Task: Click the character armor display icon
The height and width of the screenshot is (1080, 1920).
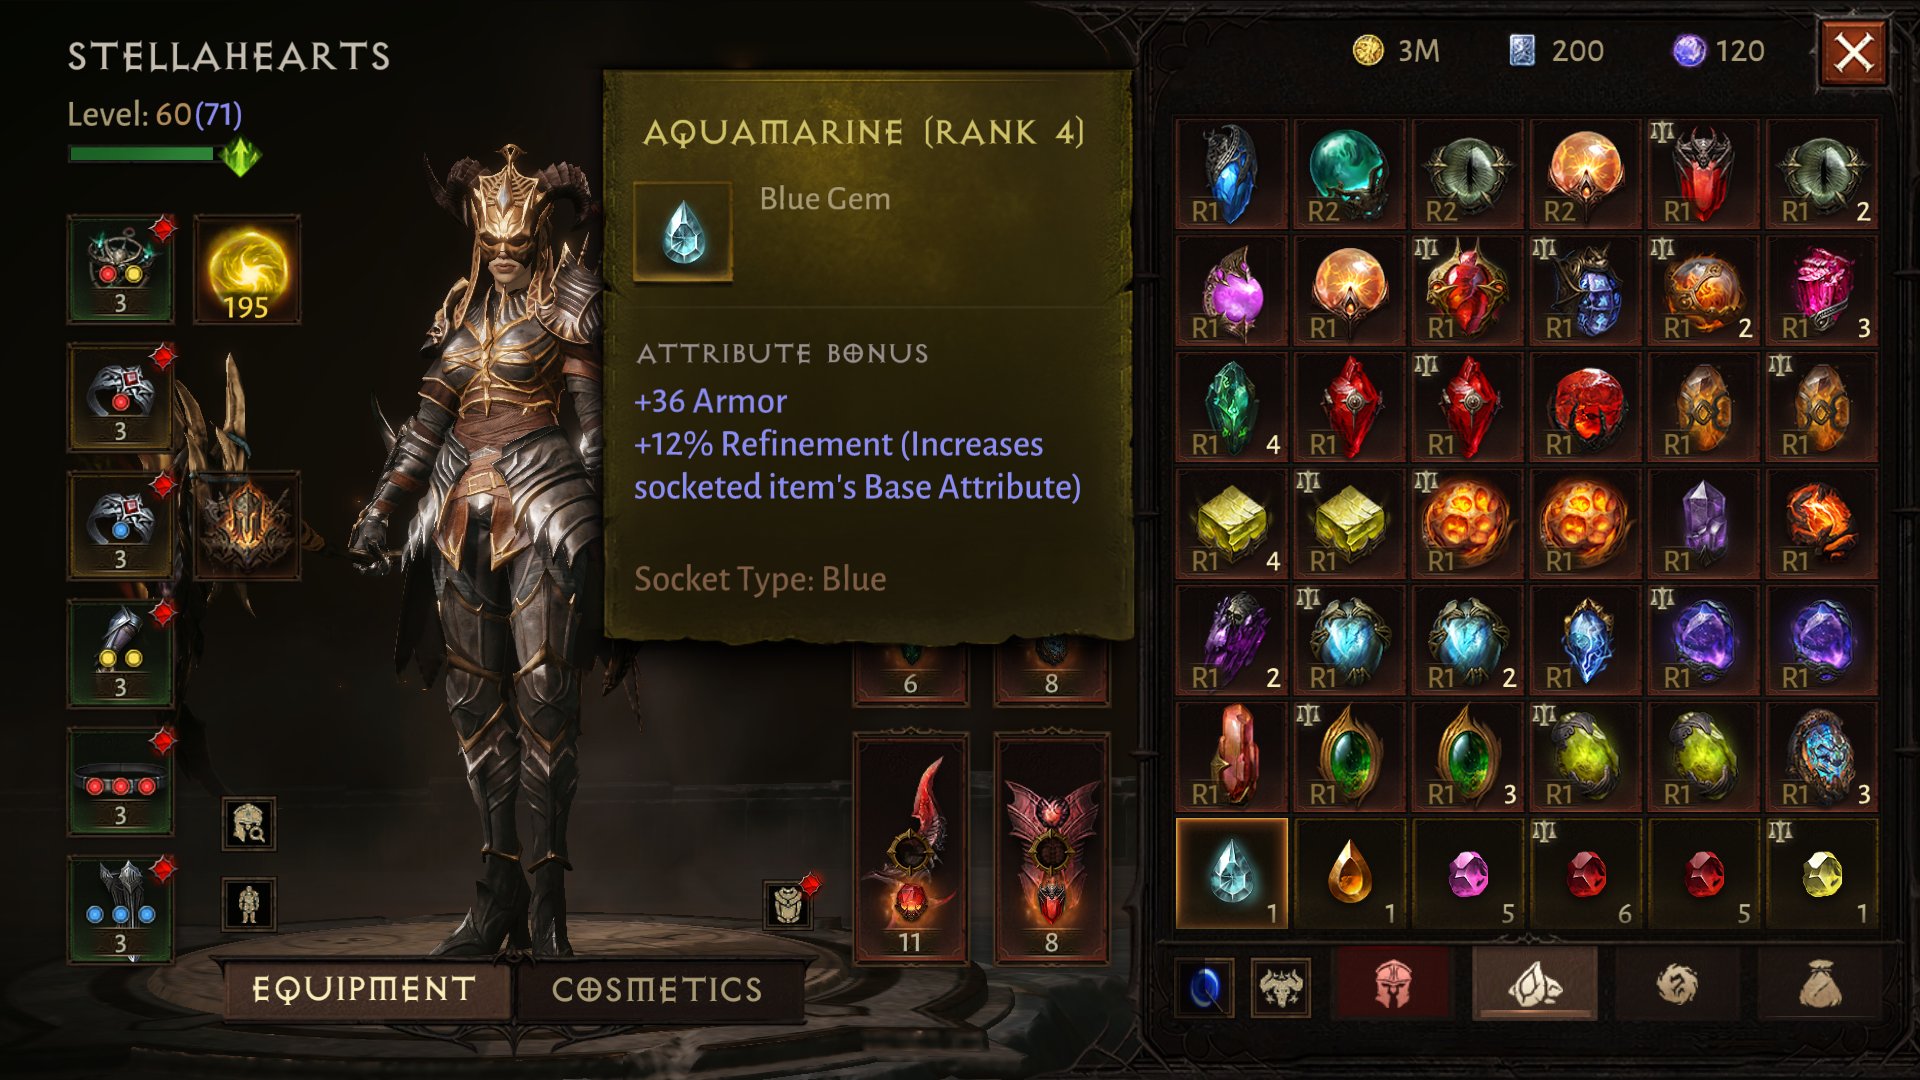Action: coord(248,903)
